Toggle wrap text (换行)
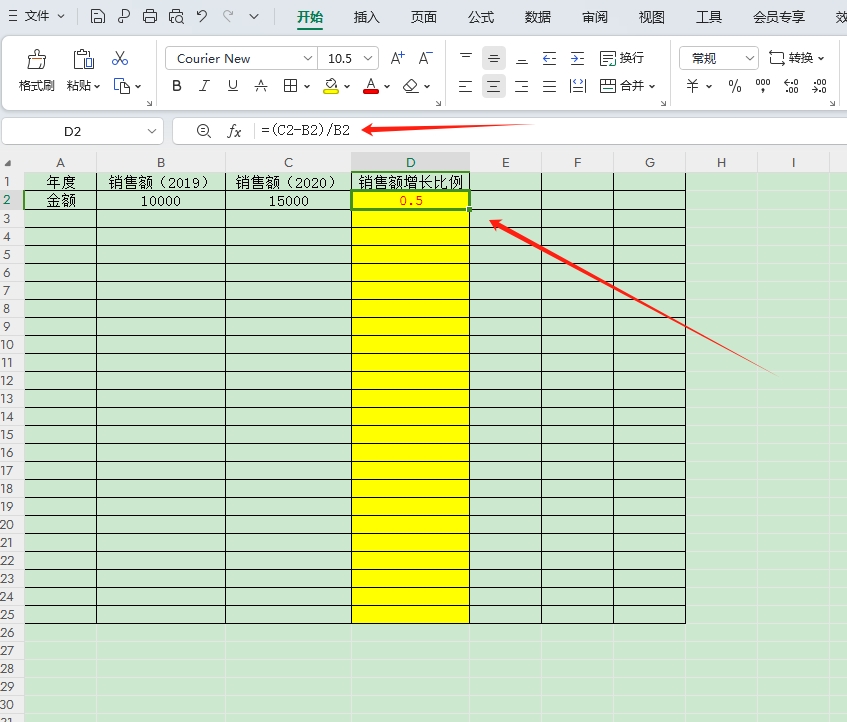The height and width of the screenshot is (722, 847). click(622, 58)
